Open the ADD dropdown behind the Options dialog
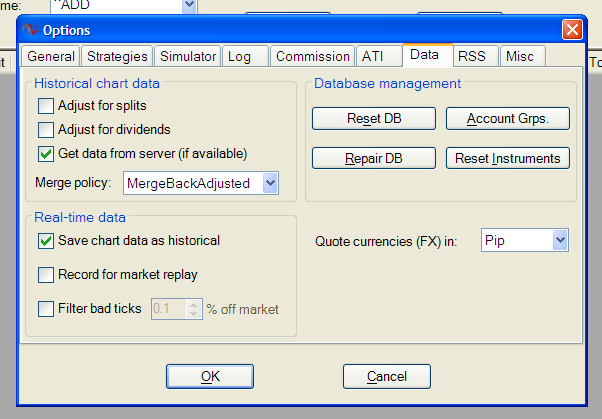 pos(189,5)
